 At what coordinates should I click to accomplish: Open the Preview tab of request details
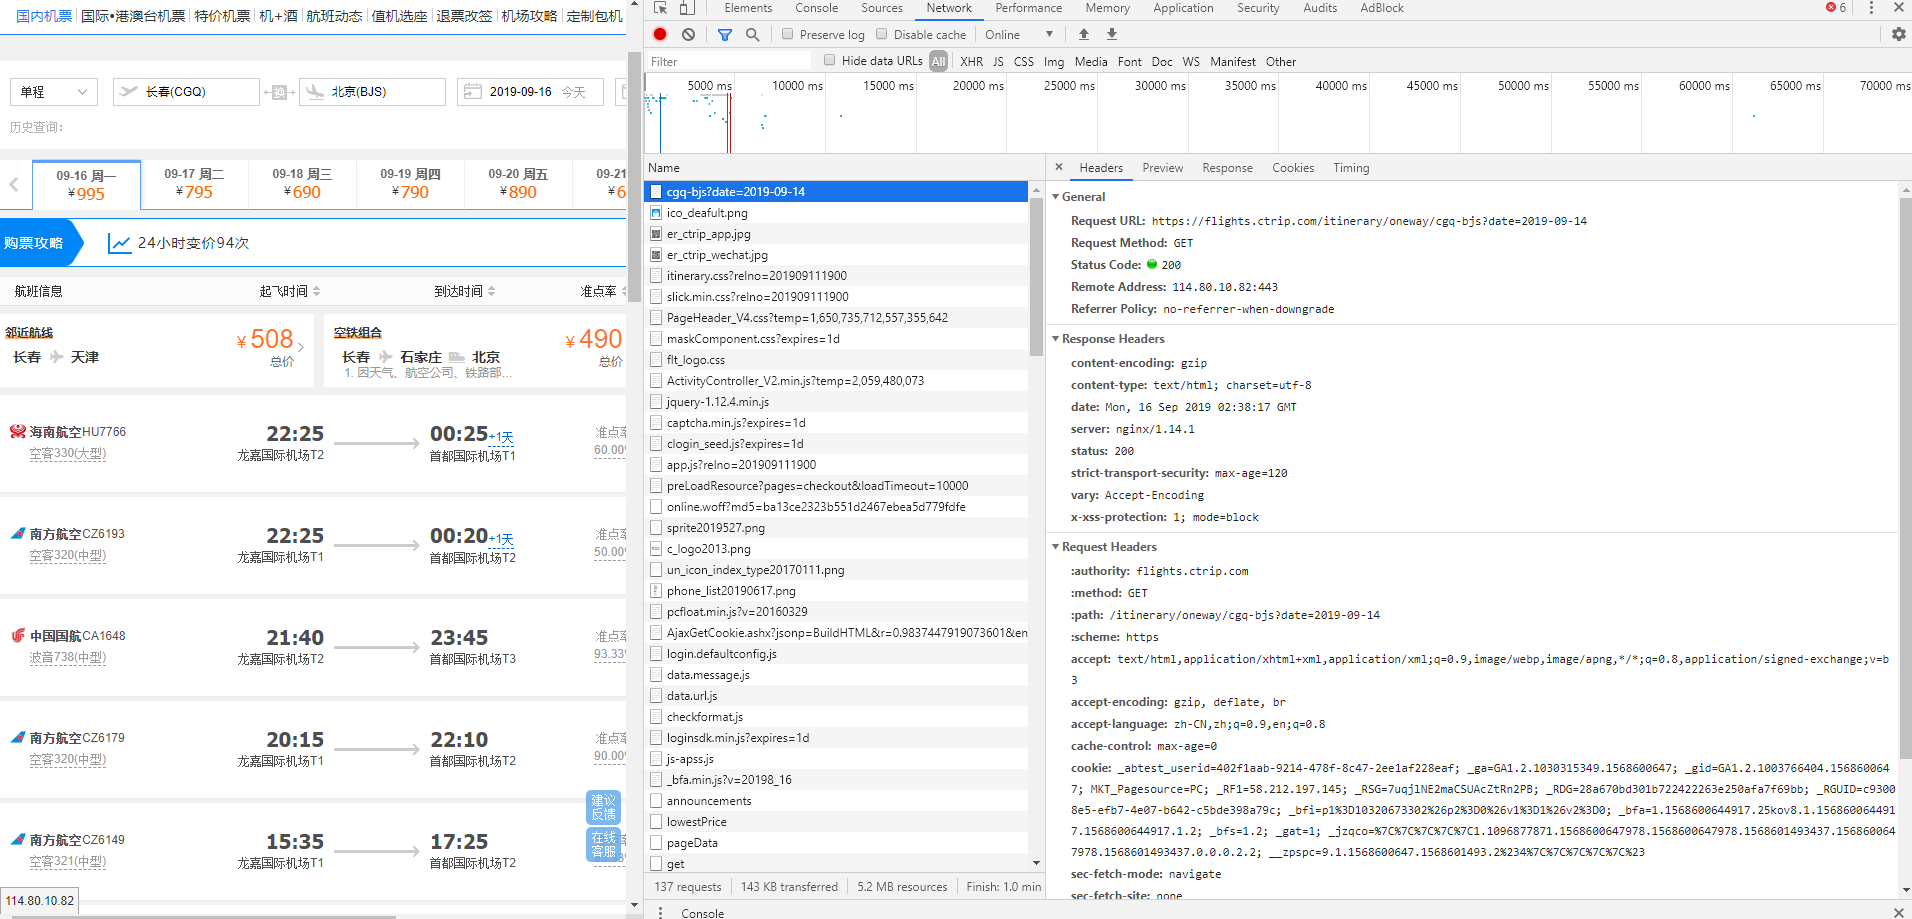point(1162,168)
